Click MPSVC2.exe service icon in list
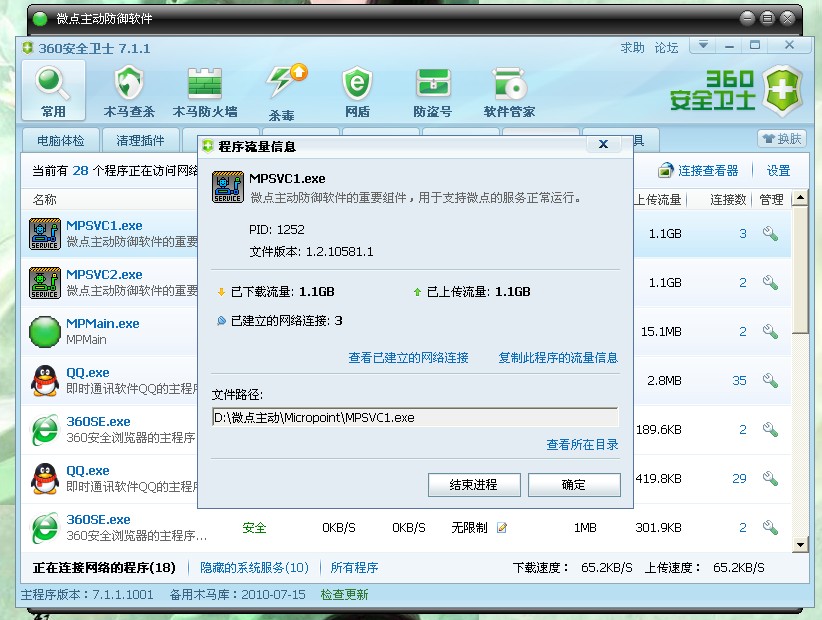This screenshot has height=620, width=822. click(x=45, y=283)
